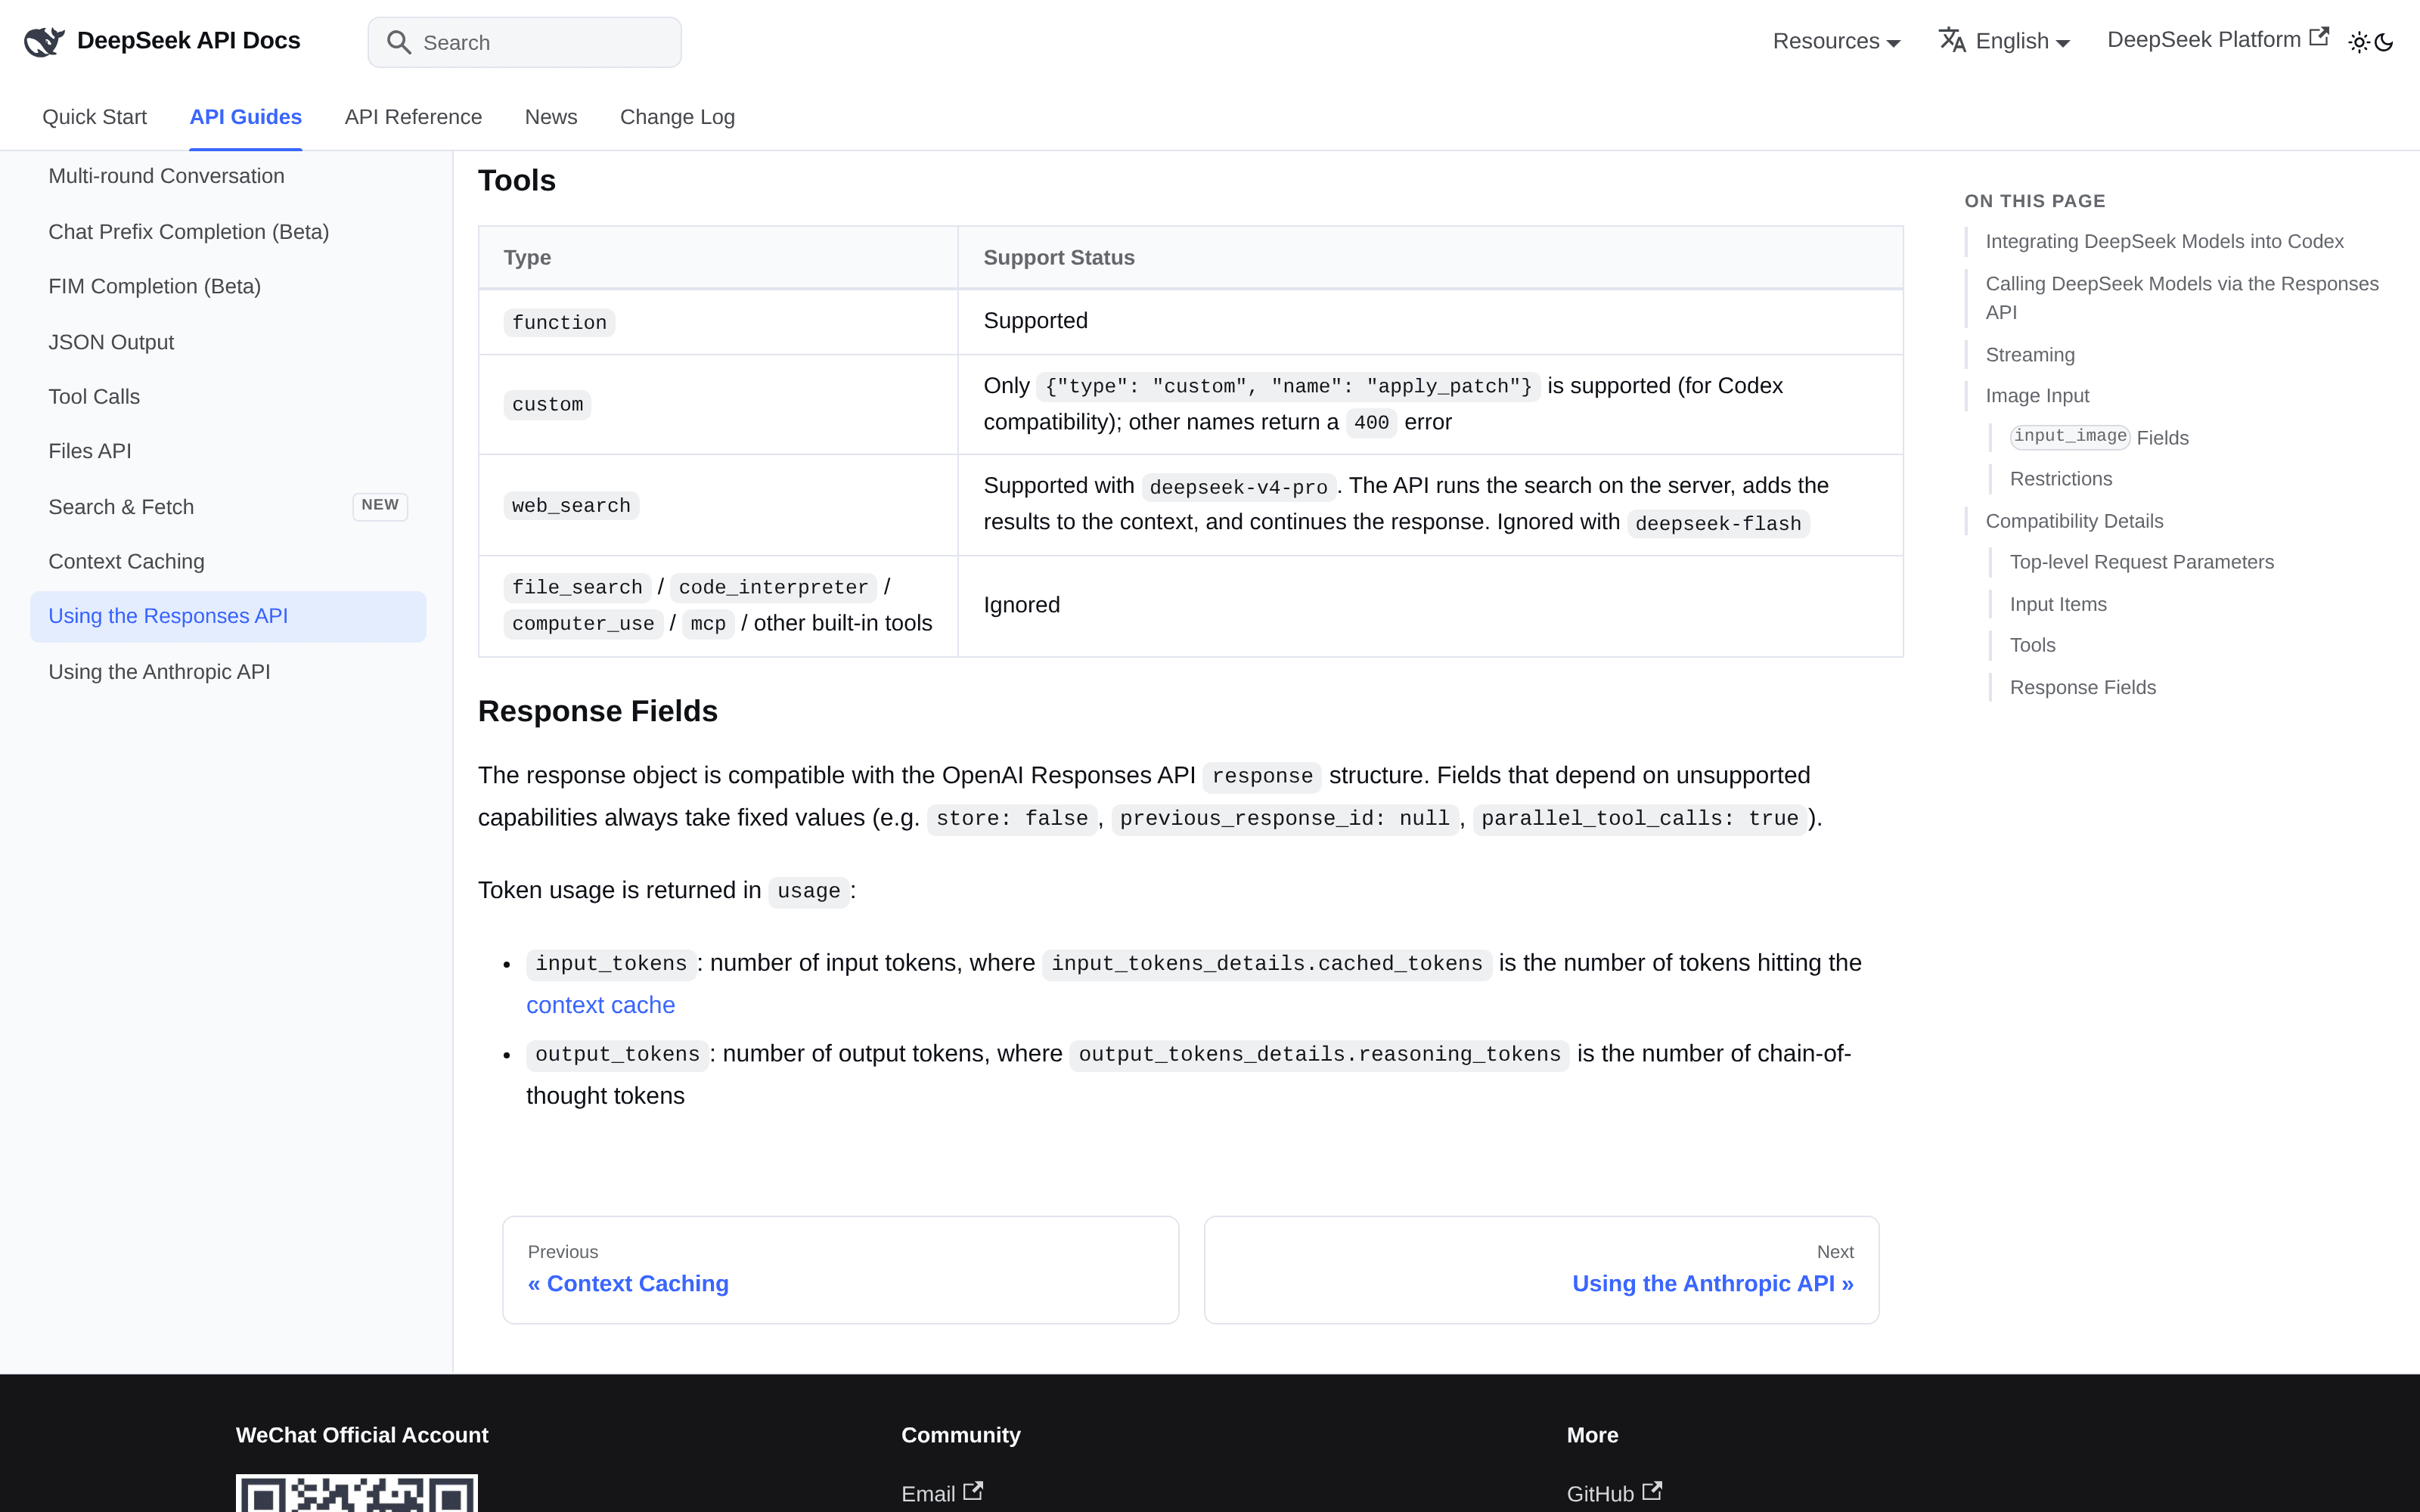This screenshot has height=1512, width=2420.
Task: Click the language translate icon
Action: pyautogui.click(x=1952, y=41)
